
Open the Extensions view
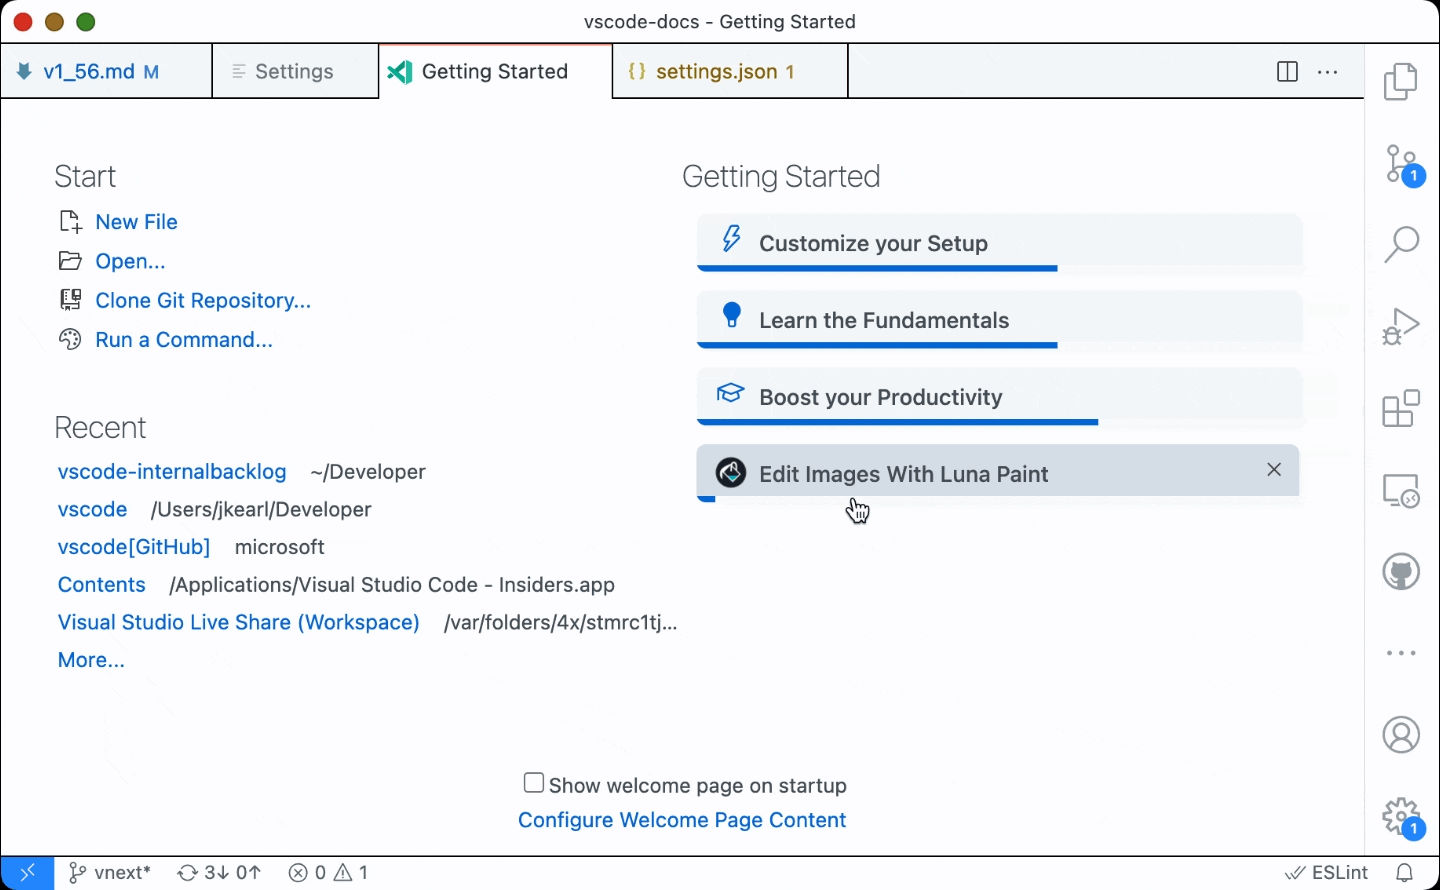(1401, 408)
